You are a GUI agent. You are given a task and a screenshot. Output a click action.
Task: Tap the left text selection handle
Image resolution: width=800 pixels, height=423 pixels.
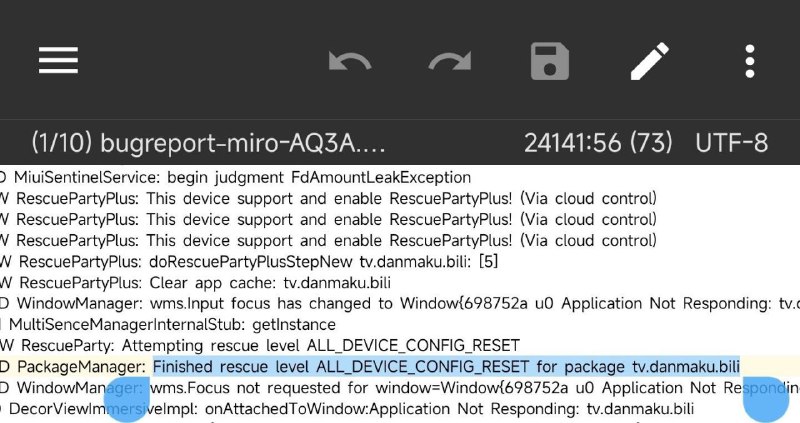coord(127,400)
